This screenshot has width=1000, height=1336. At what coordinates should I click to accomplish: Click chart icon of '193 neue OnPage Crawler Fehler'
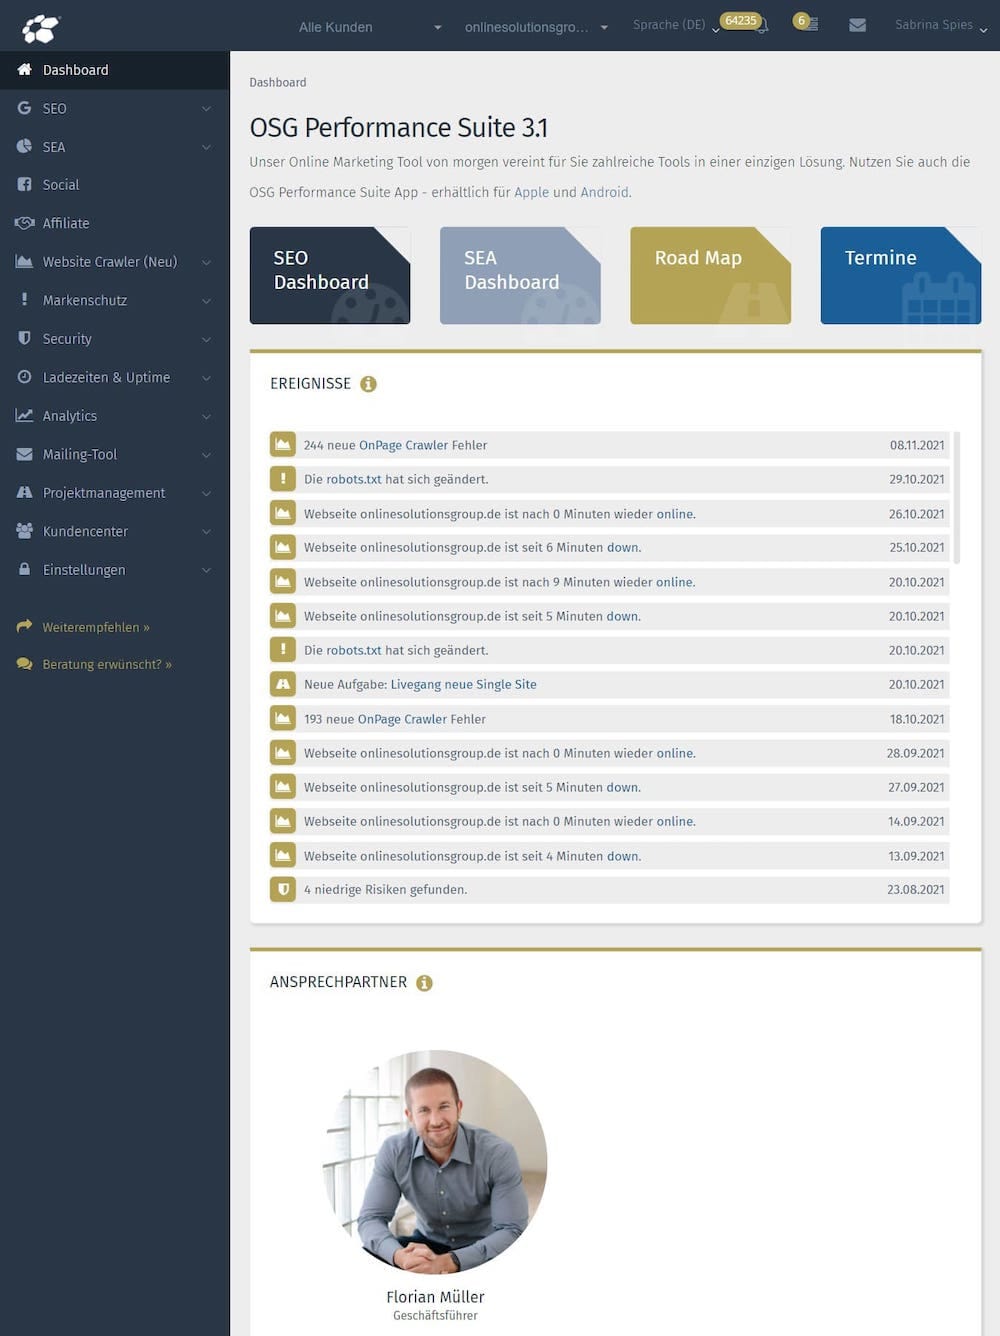(283, 719)
